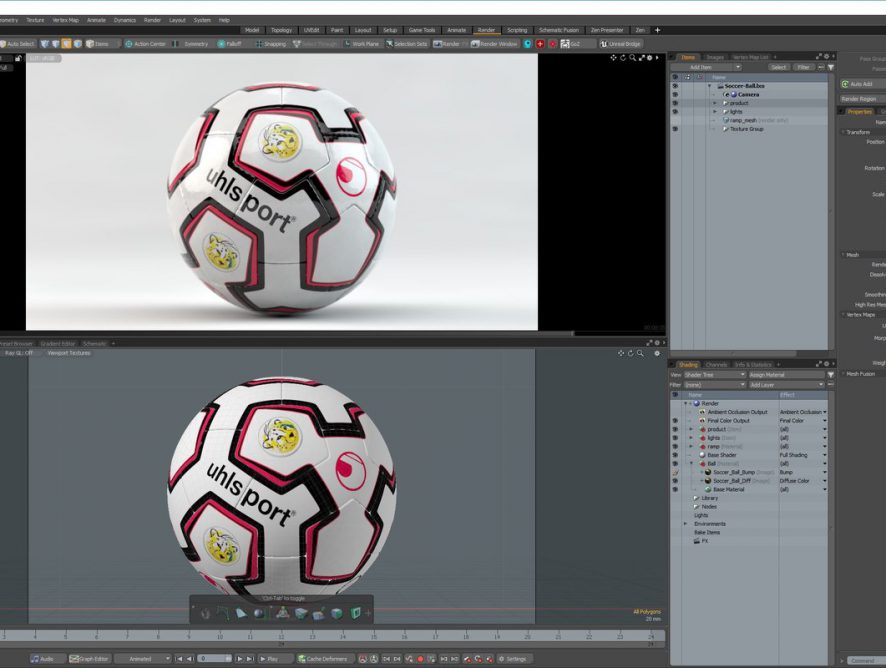The height and width of the screenshot is (668, 886).
Task: Click frame 12 on the timeline ruler
Action: coord(281,635)
